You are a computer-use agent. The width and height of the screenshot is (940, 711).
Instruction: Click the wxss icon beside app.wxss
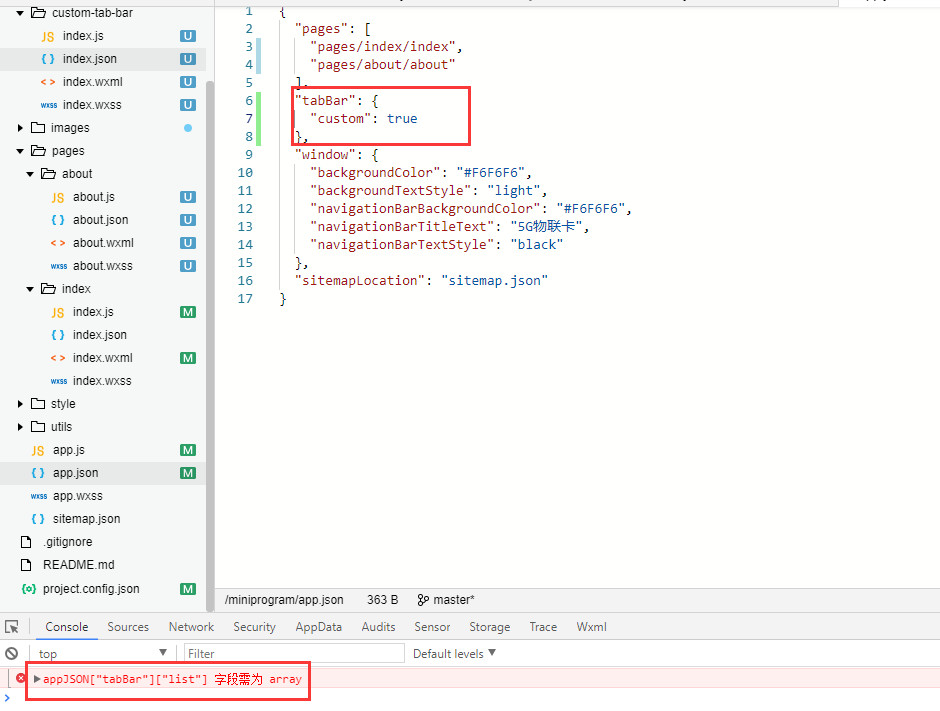point(38,496)
